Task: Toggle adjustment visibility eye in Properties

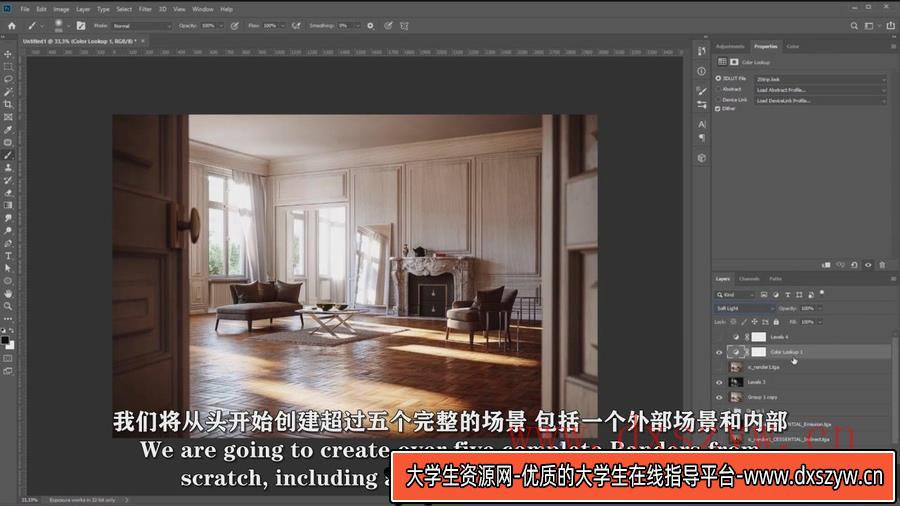Action: point(868,265)
